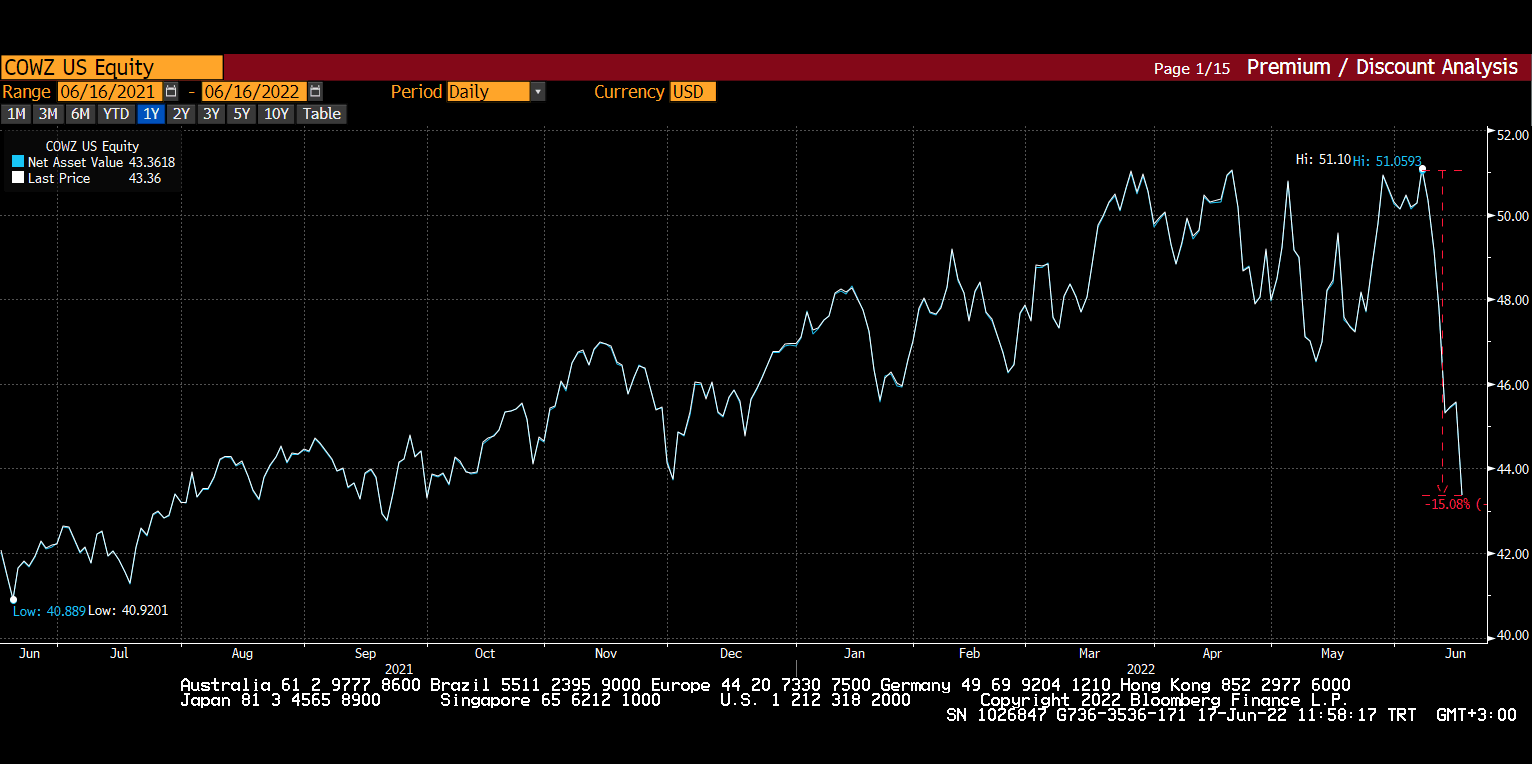The image size is (1532, 764).
Task: Choose the YTD range tab
Action: tap(117, 114)
